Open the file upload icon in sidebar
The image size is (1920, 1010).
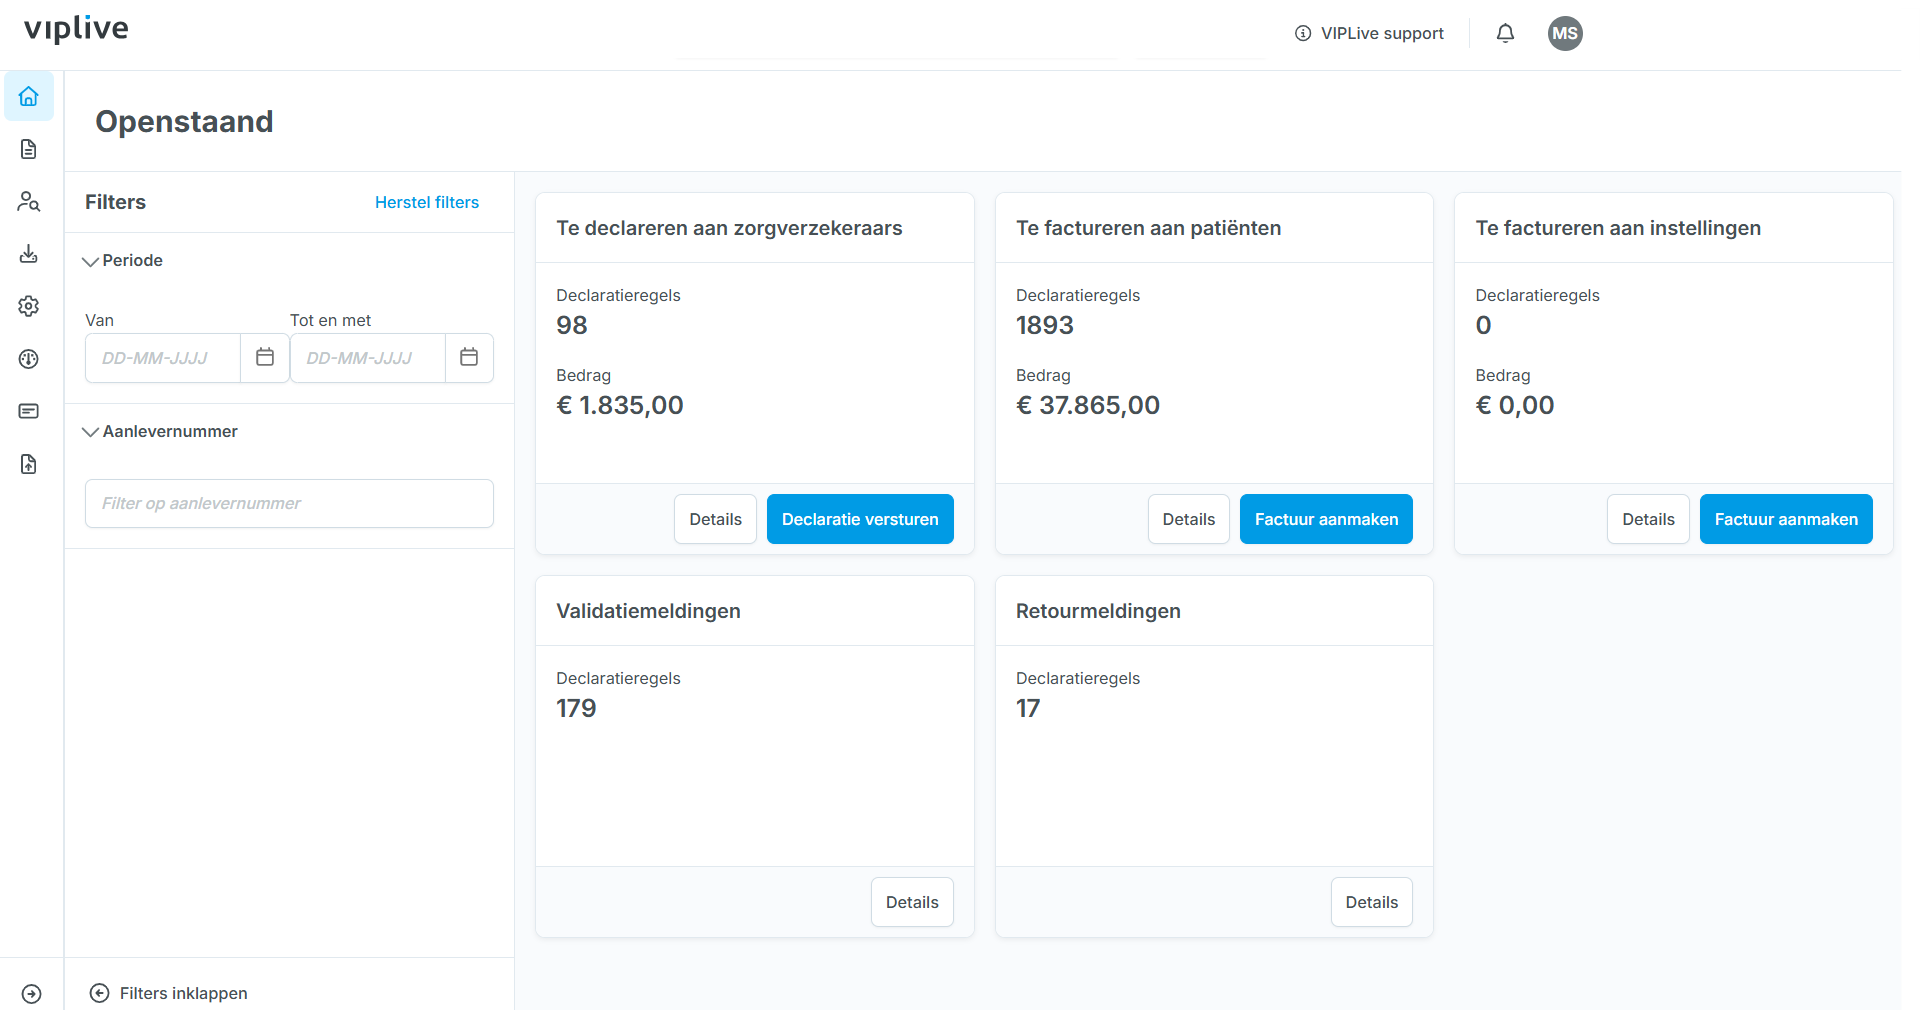29,464
